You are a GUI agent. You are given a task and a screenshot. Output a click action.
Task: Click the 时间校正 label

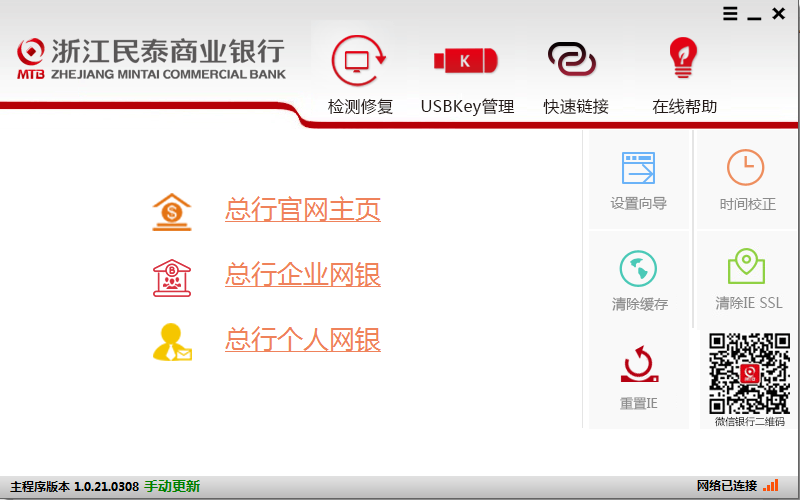point(747,204)
